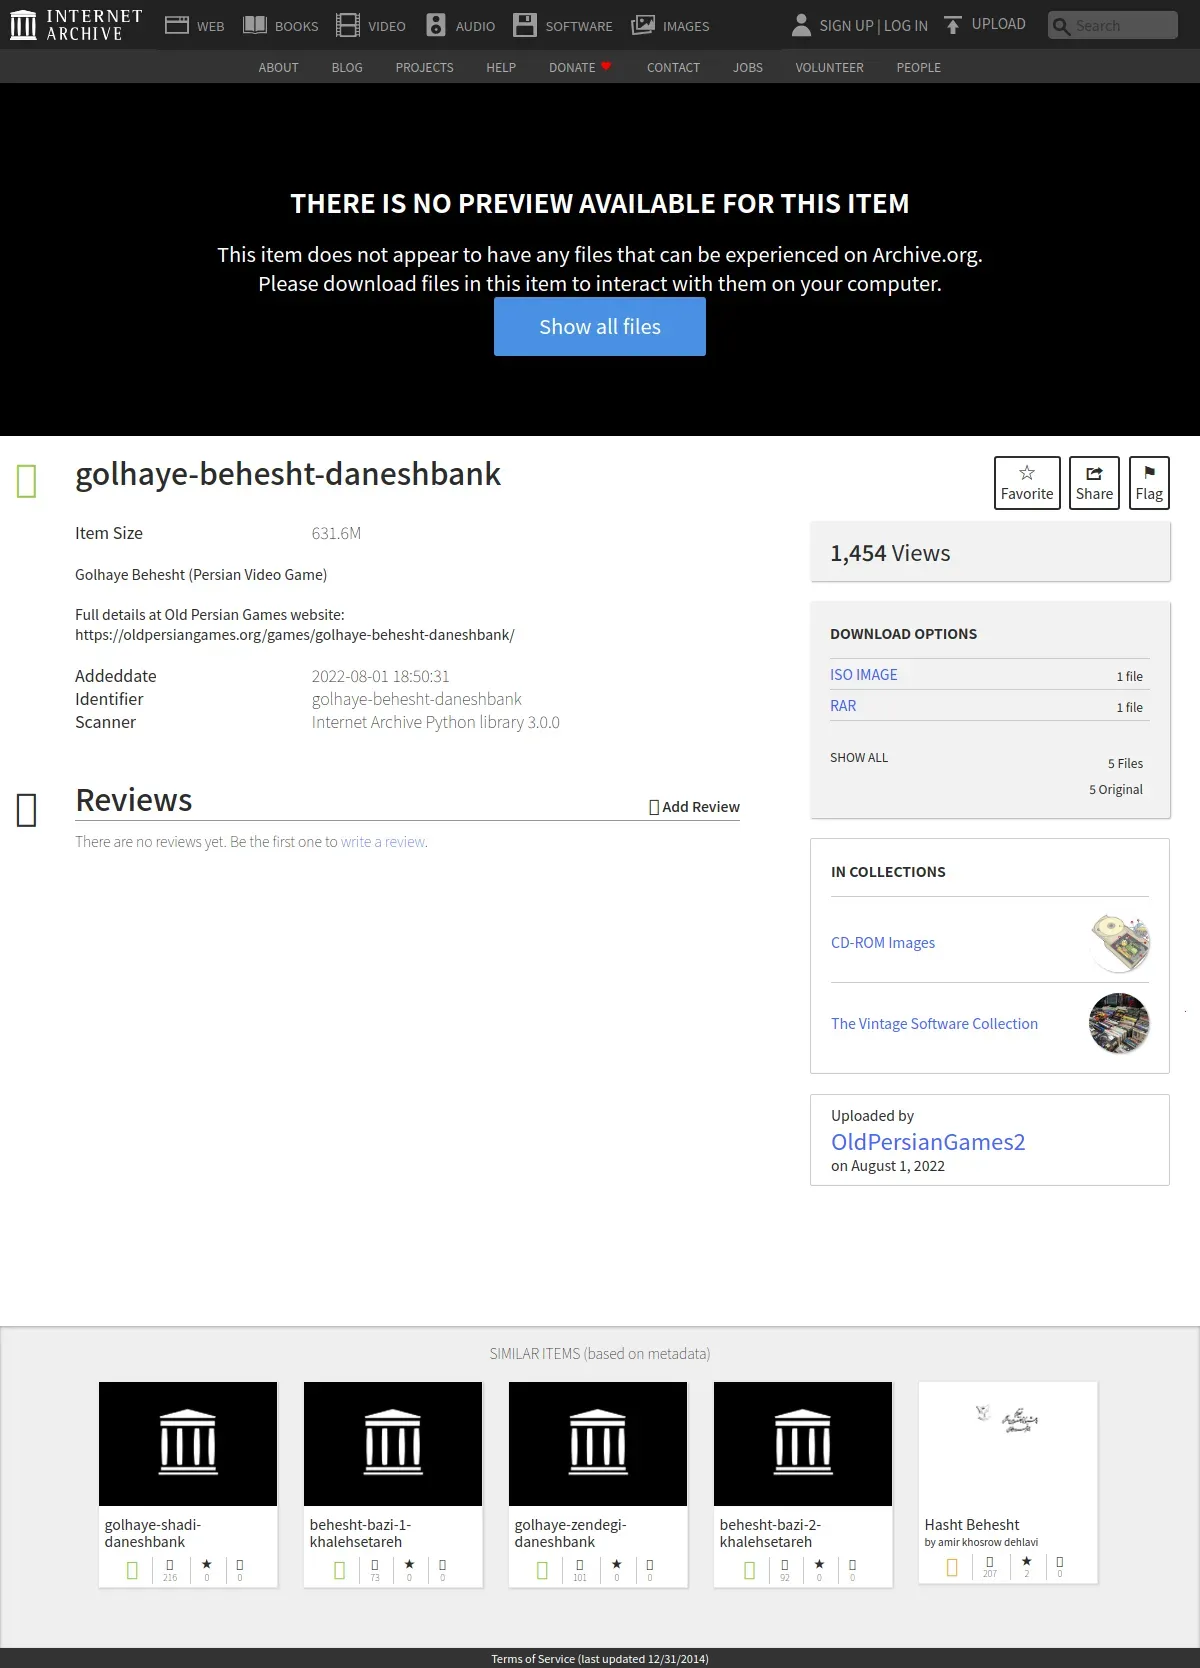Open the golhaye-zendegi-daneshbank similar item thumbnail
Viewport: 1200px width, 1668px height.
(x=598, y=1444)
